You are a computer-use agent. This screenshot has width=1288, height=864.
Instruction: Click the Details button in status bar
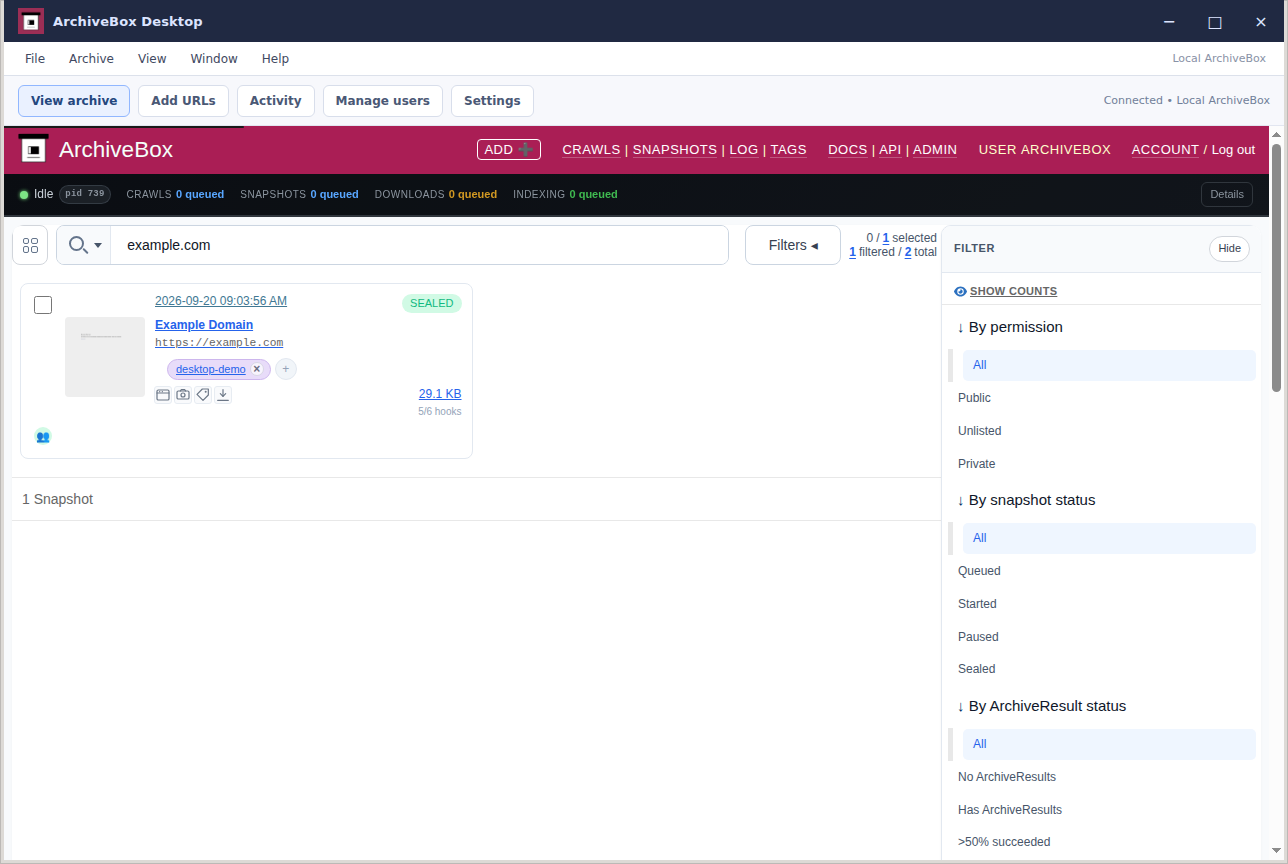[x=1226, y=194]
